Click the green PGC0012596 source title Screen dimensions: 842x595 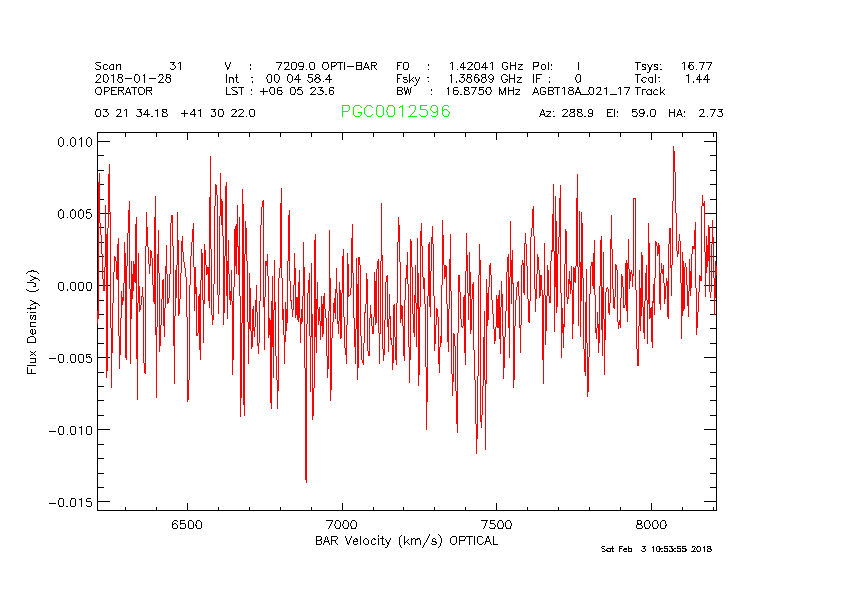coord(395,112)
